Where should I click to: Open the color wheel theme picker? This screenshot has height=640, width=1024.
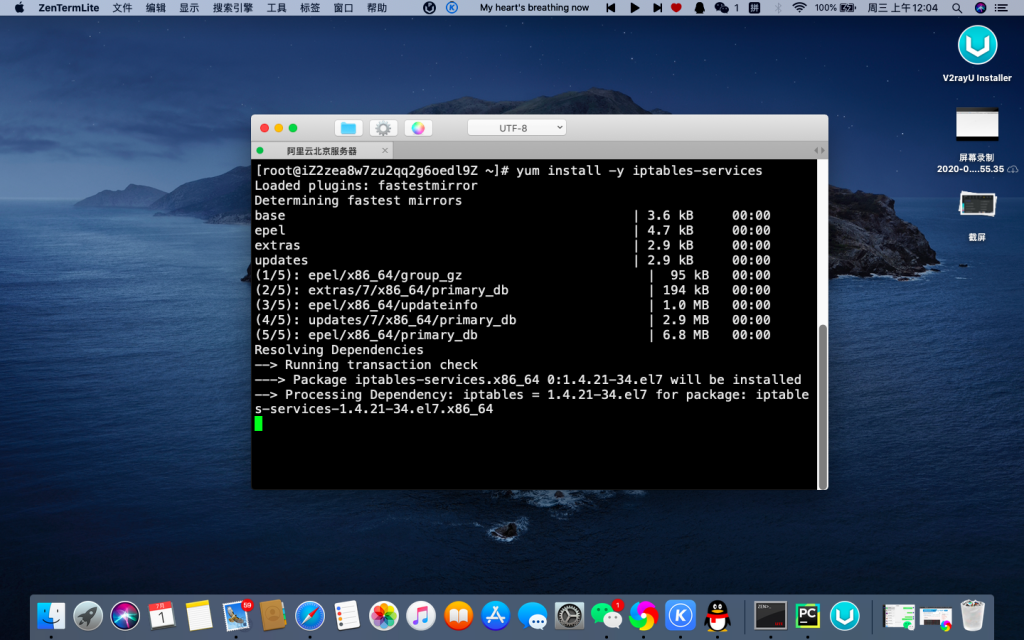pyautogui.click(x=418, y=128)
